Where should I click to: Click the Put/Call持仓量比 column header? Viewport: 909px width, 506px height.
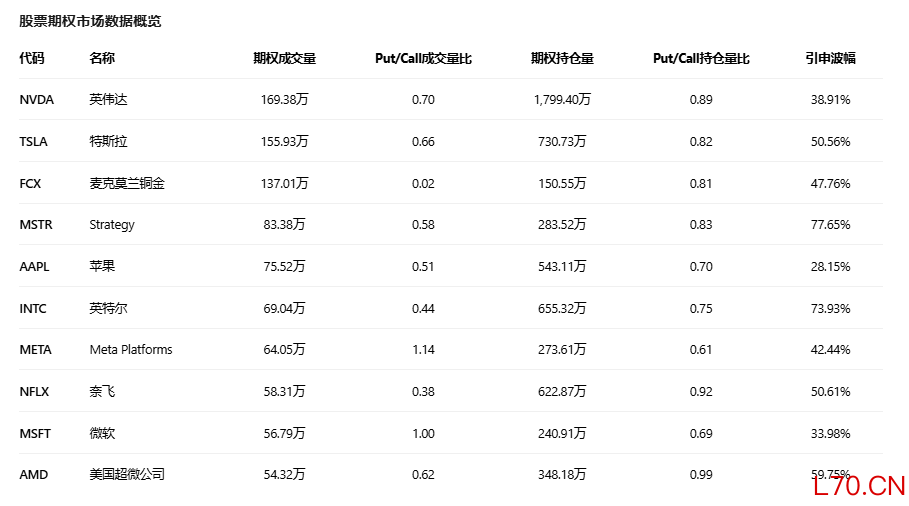click(701, 59)
